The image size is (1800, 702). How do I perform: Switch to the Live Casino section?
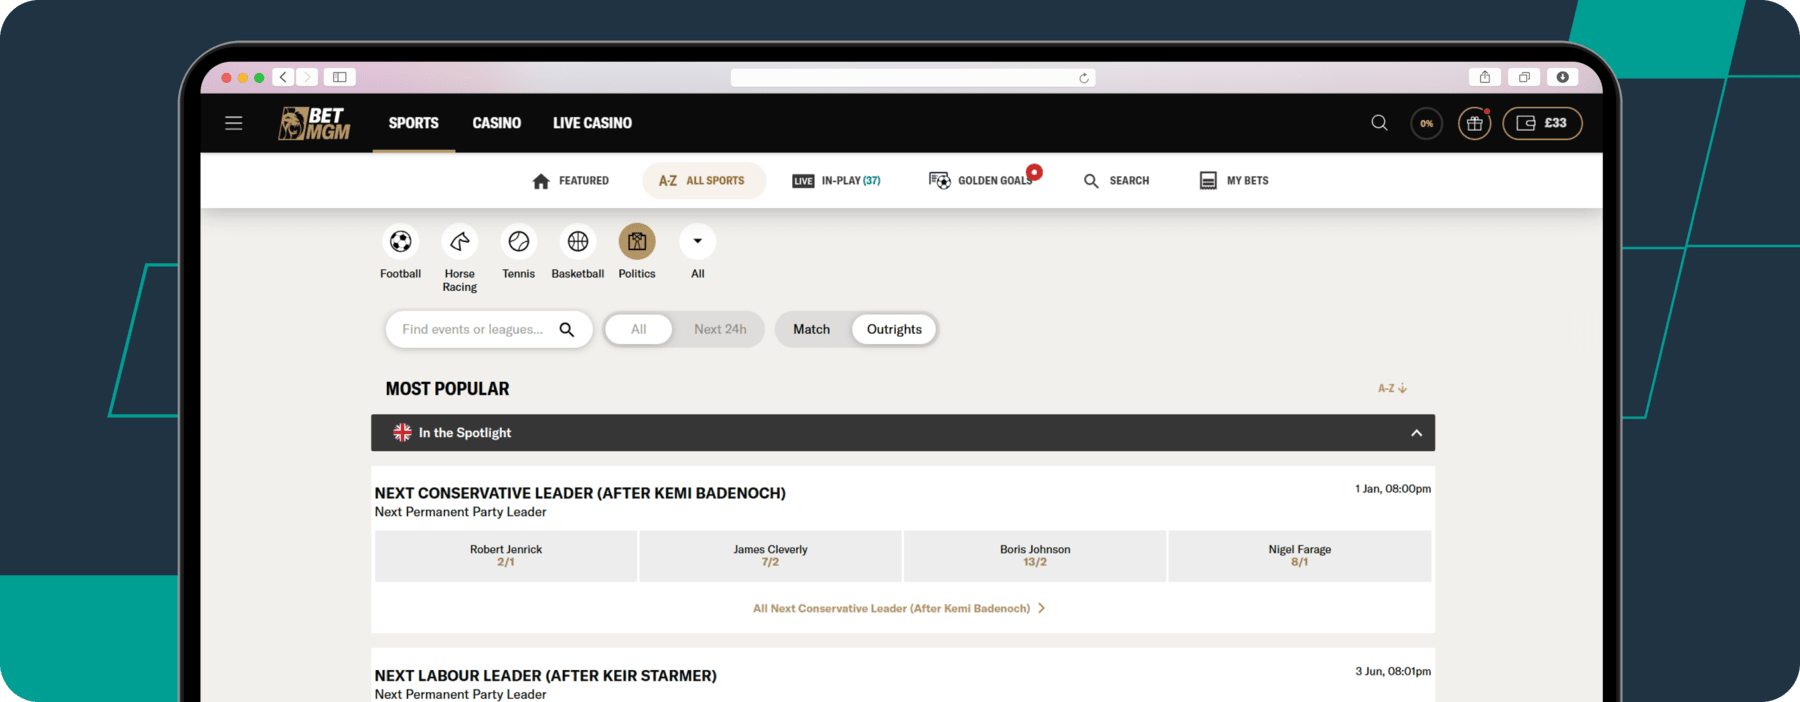(592, 123)
